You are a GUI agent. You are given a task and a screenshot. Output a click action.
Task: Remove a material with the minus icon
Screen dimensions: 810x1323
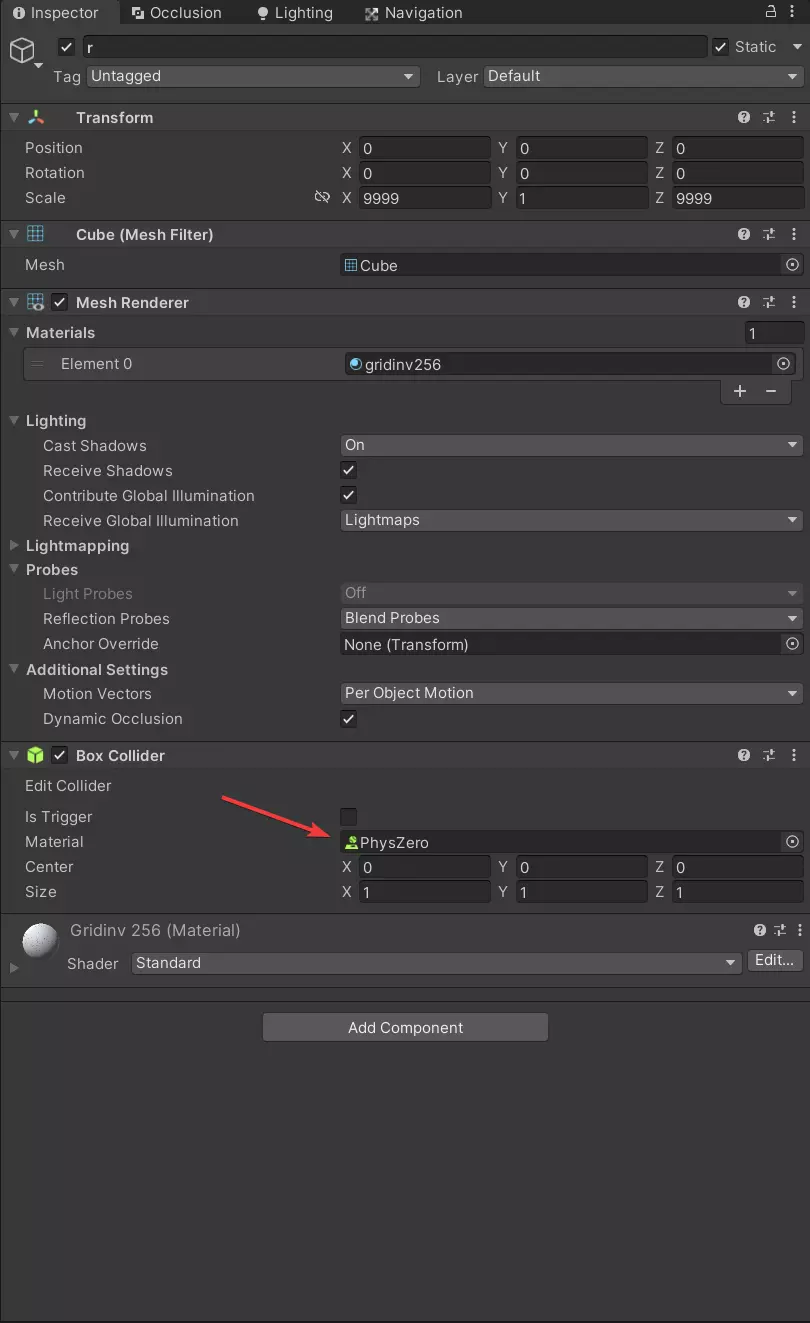pos(771,391)
